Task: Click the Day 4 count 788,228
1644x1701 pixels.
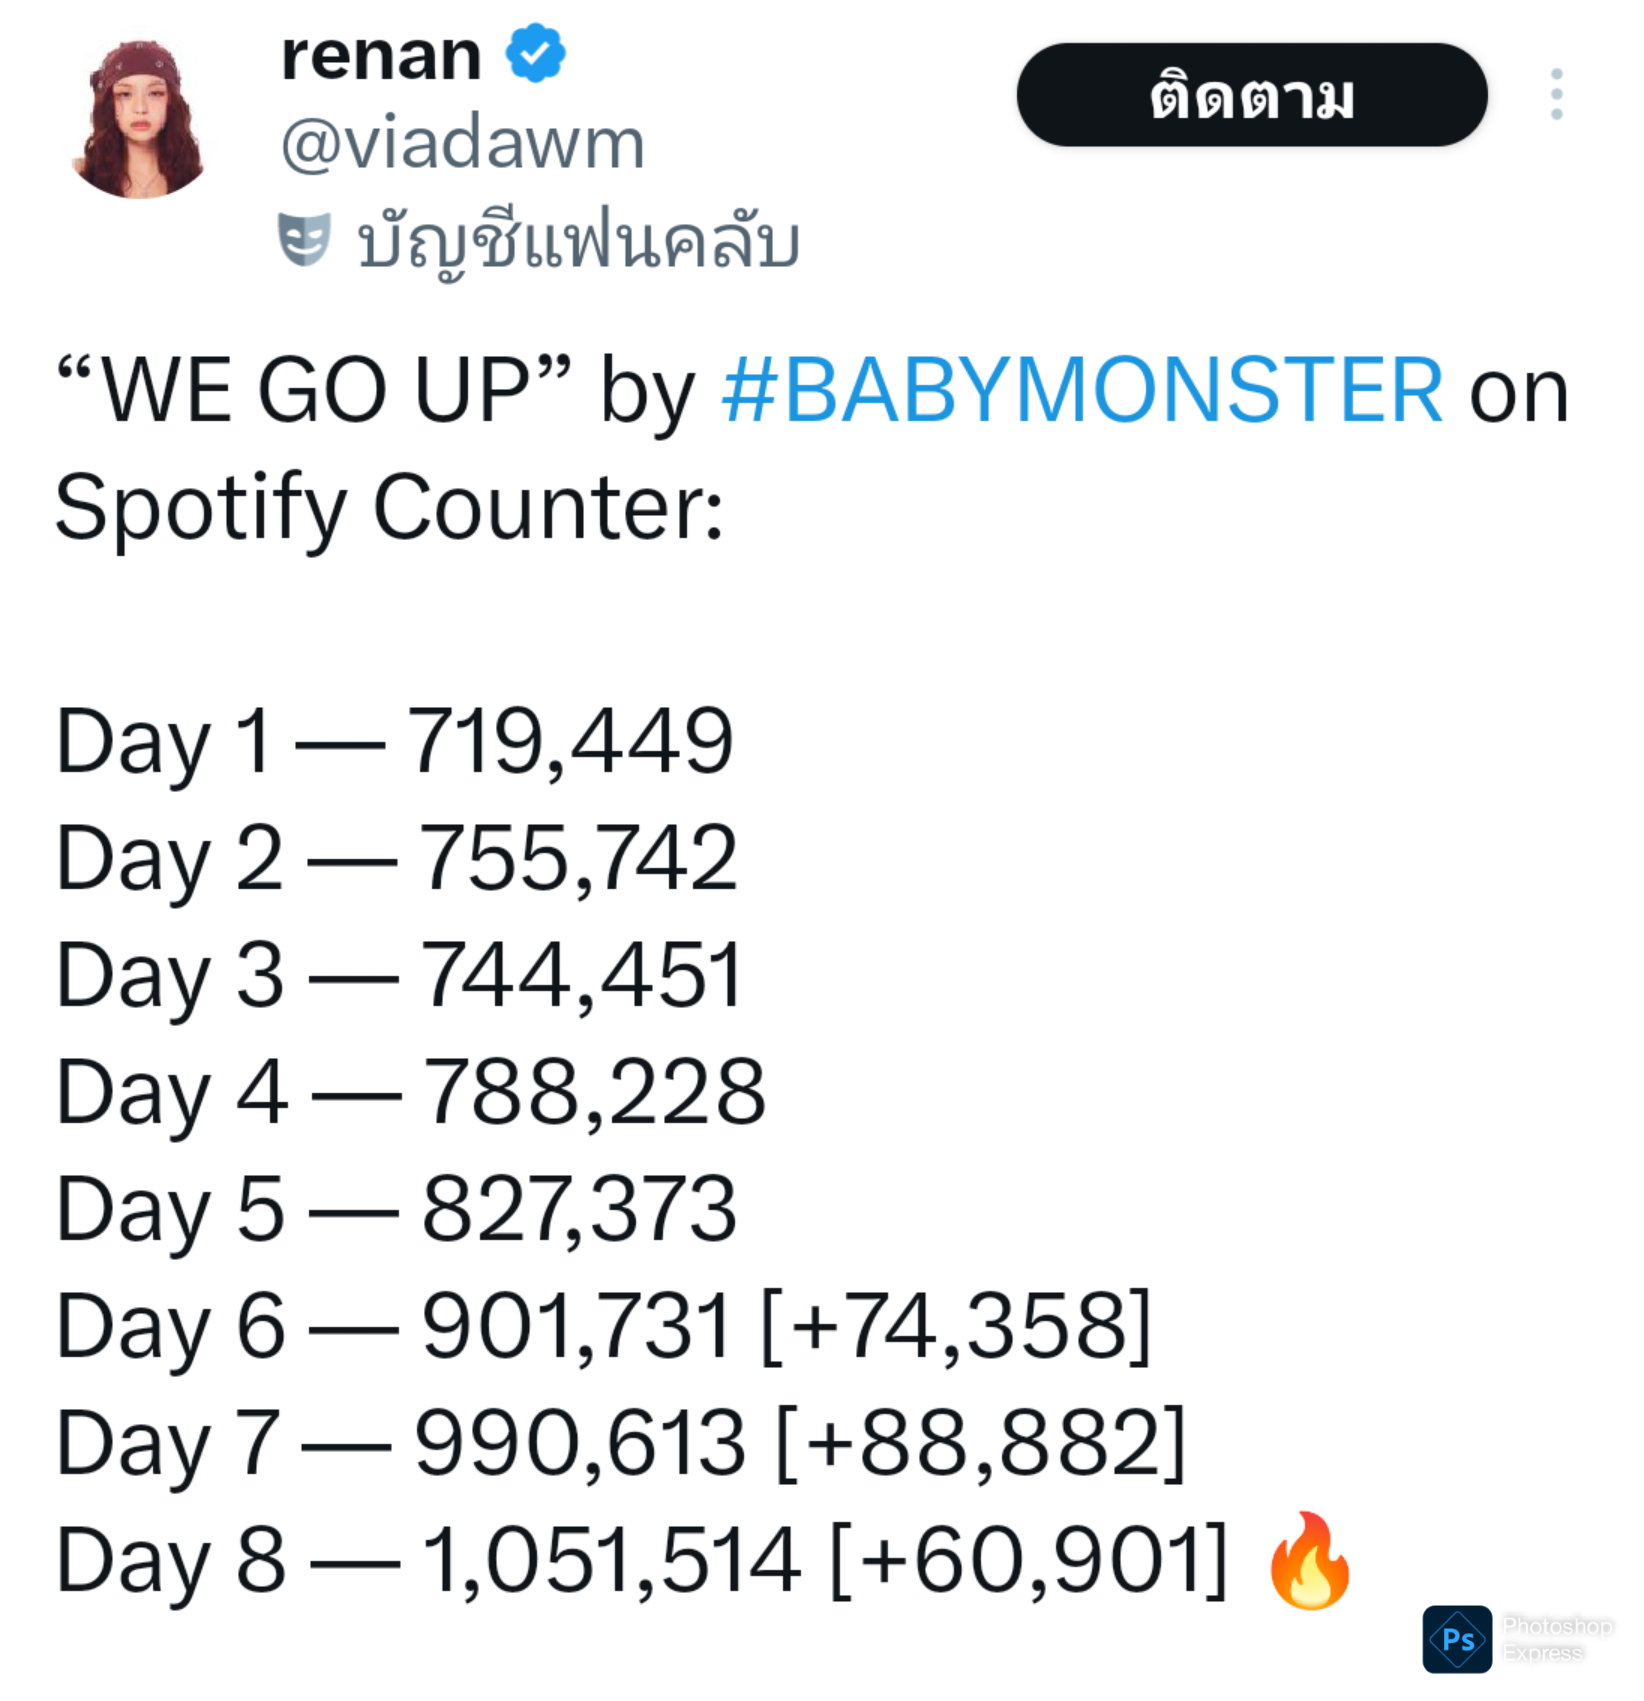Action: point(594,1092)
